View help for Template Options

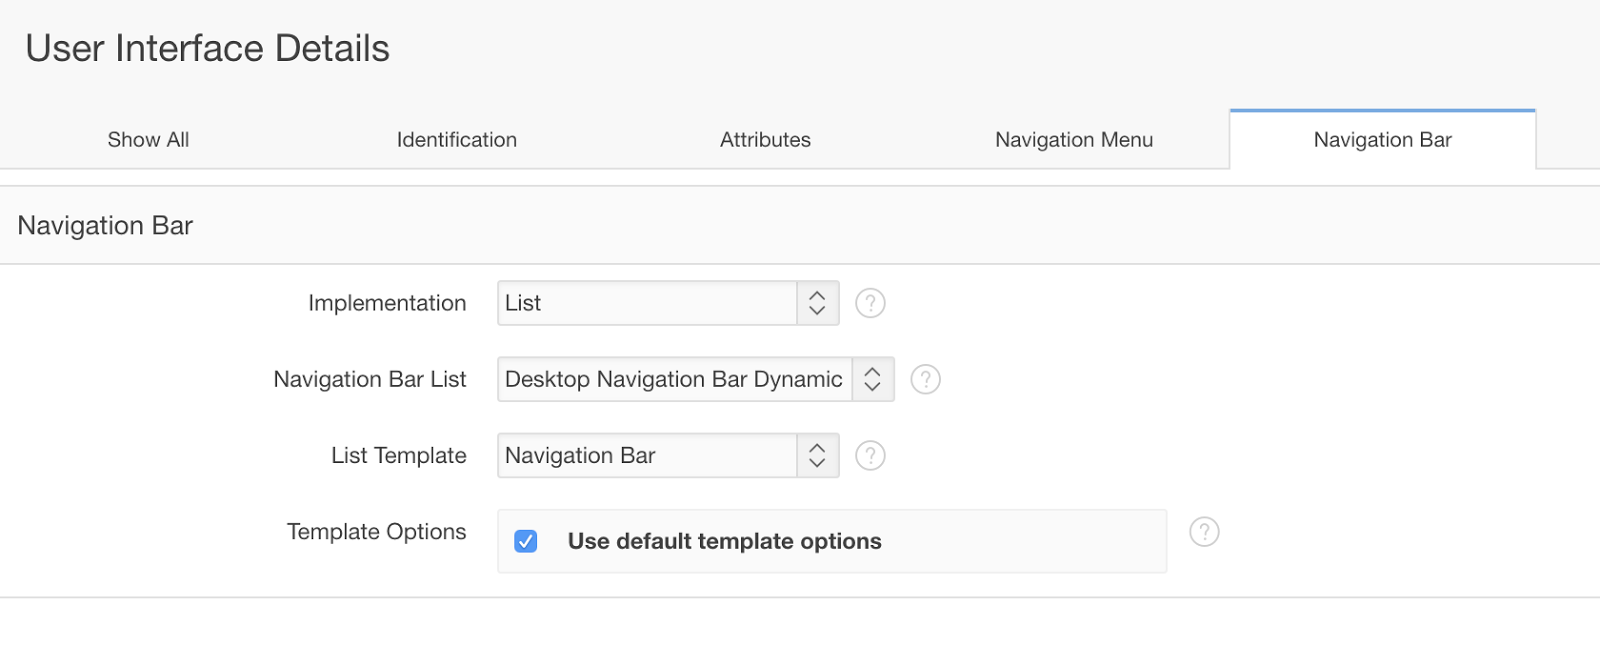click(x=1204, y=532)
